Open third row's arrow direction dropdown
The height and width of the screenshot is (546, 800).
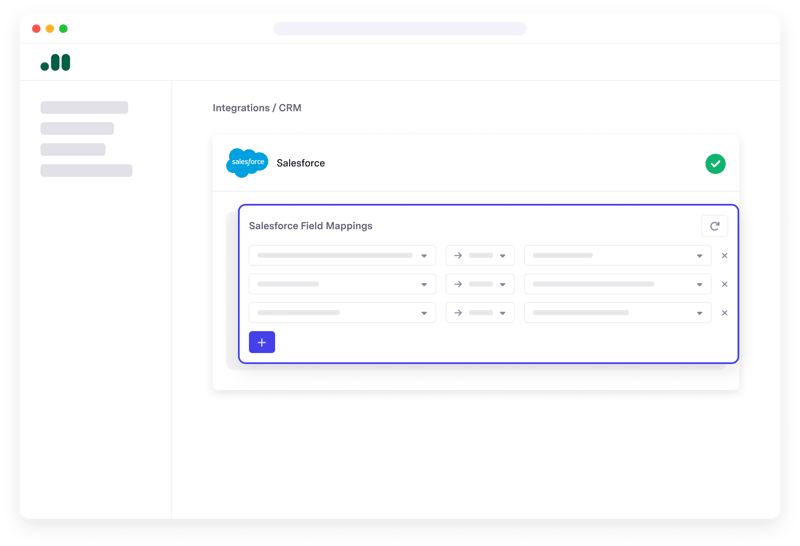click(x=480, y=313)
